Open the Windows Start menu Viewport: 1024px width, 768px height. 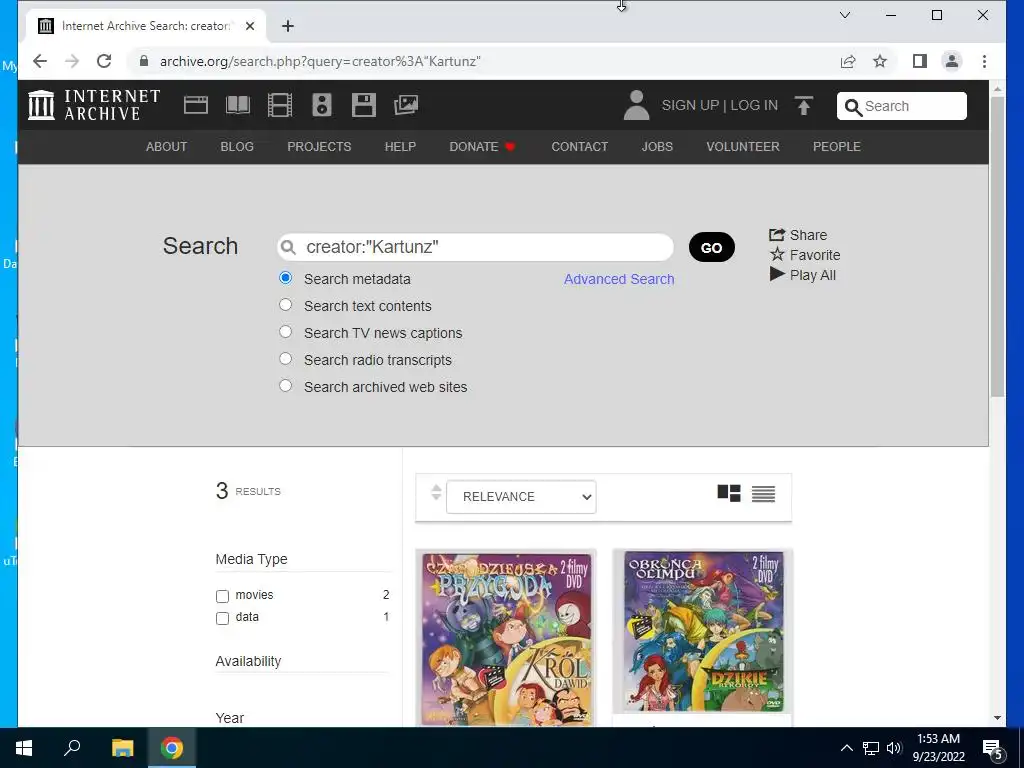click(x=24, y=748)
